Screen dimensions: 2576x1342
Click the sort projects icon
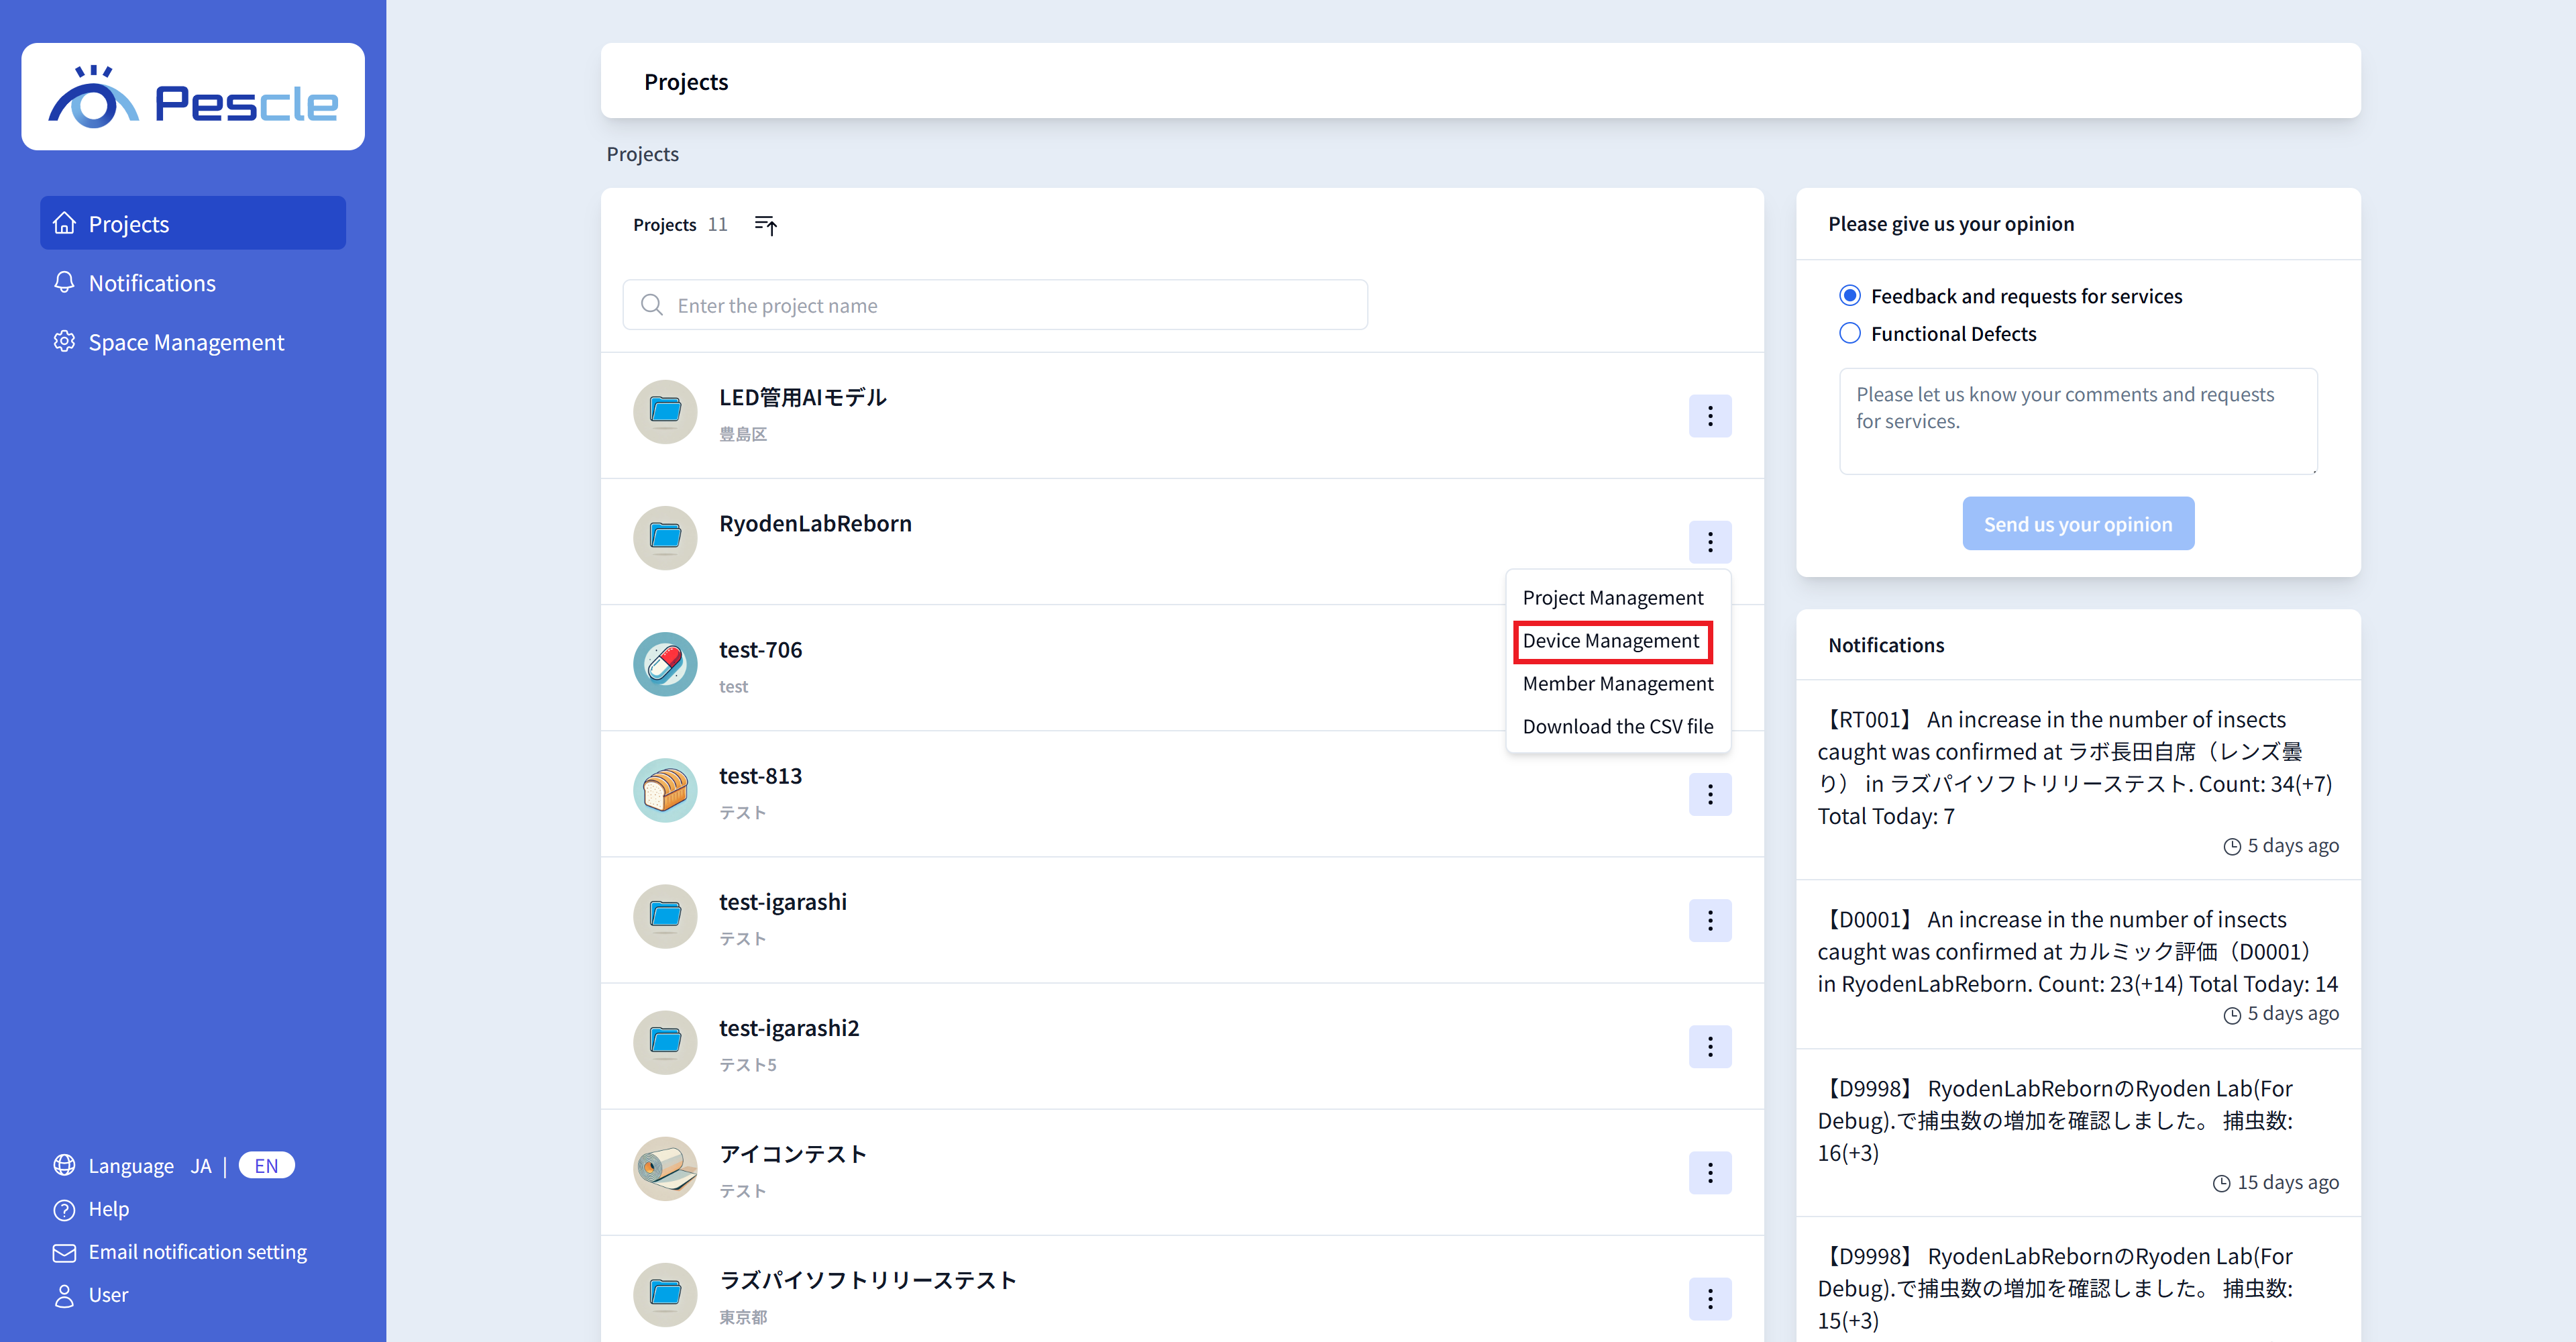pos(765,225)
